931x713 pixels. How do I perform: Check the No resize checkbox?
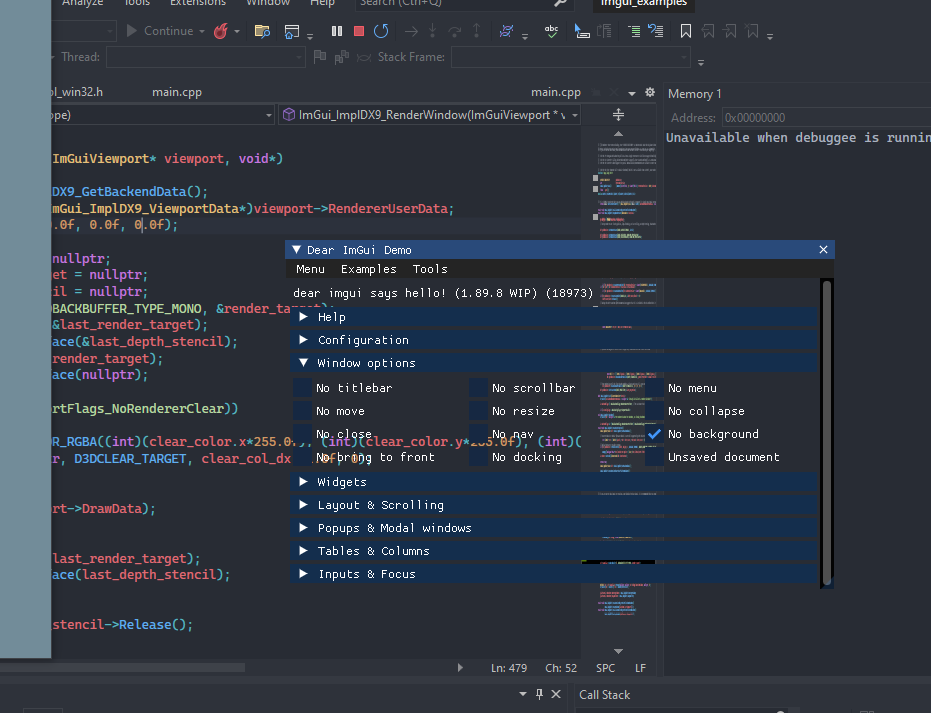click(x=479, y=410)
